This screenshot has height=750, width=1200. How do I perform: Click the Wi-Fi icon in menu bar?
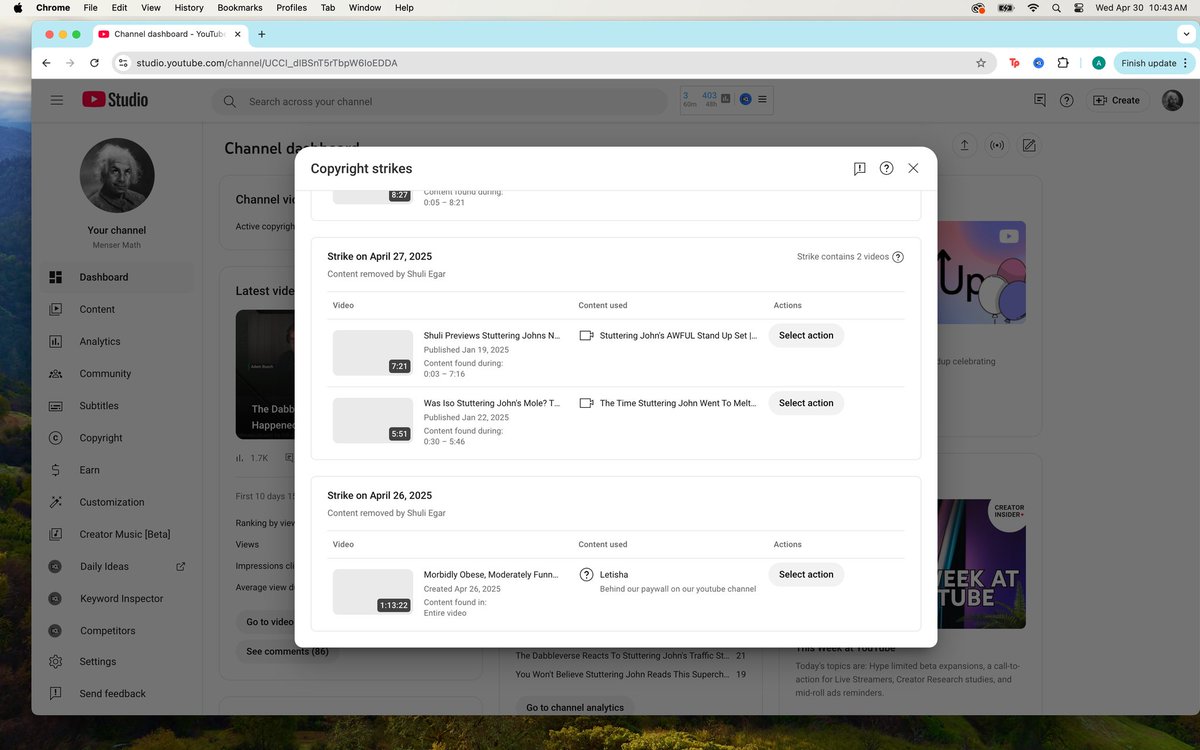point(1033,7)
